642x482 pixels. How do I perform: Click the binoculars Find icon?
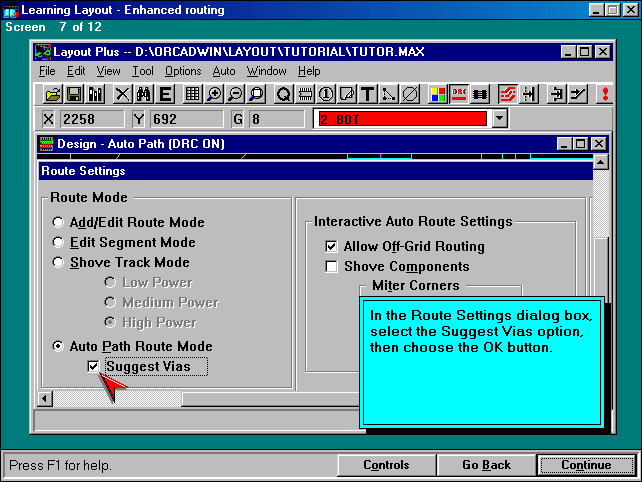pyautogui.click(x=143, y=94)
